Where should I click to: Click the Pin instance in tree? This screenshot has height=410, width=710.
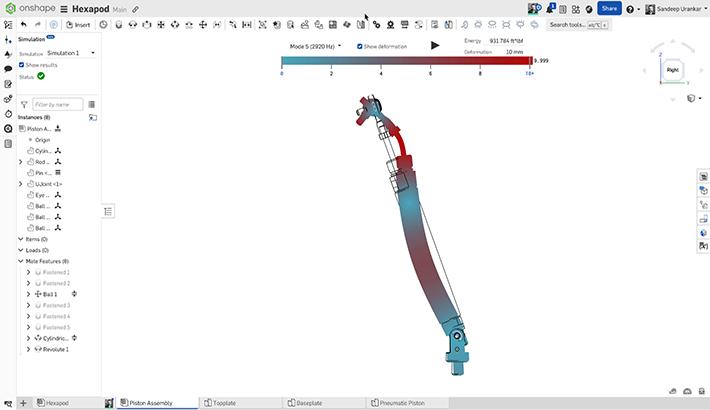coord(43,173)
